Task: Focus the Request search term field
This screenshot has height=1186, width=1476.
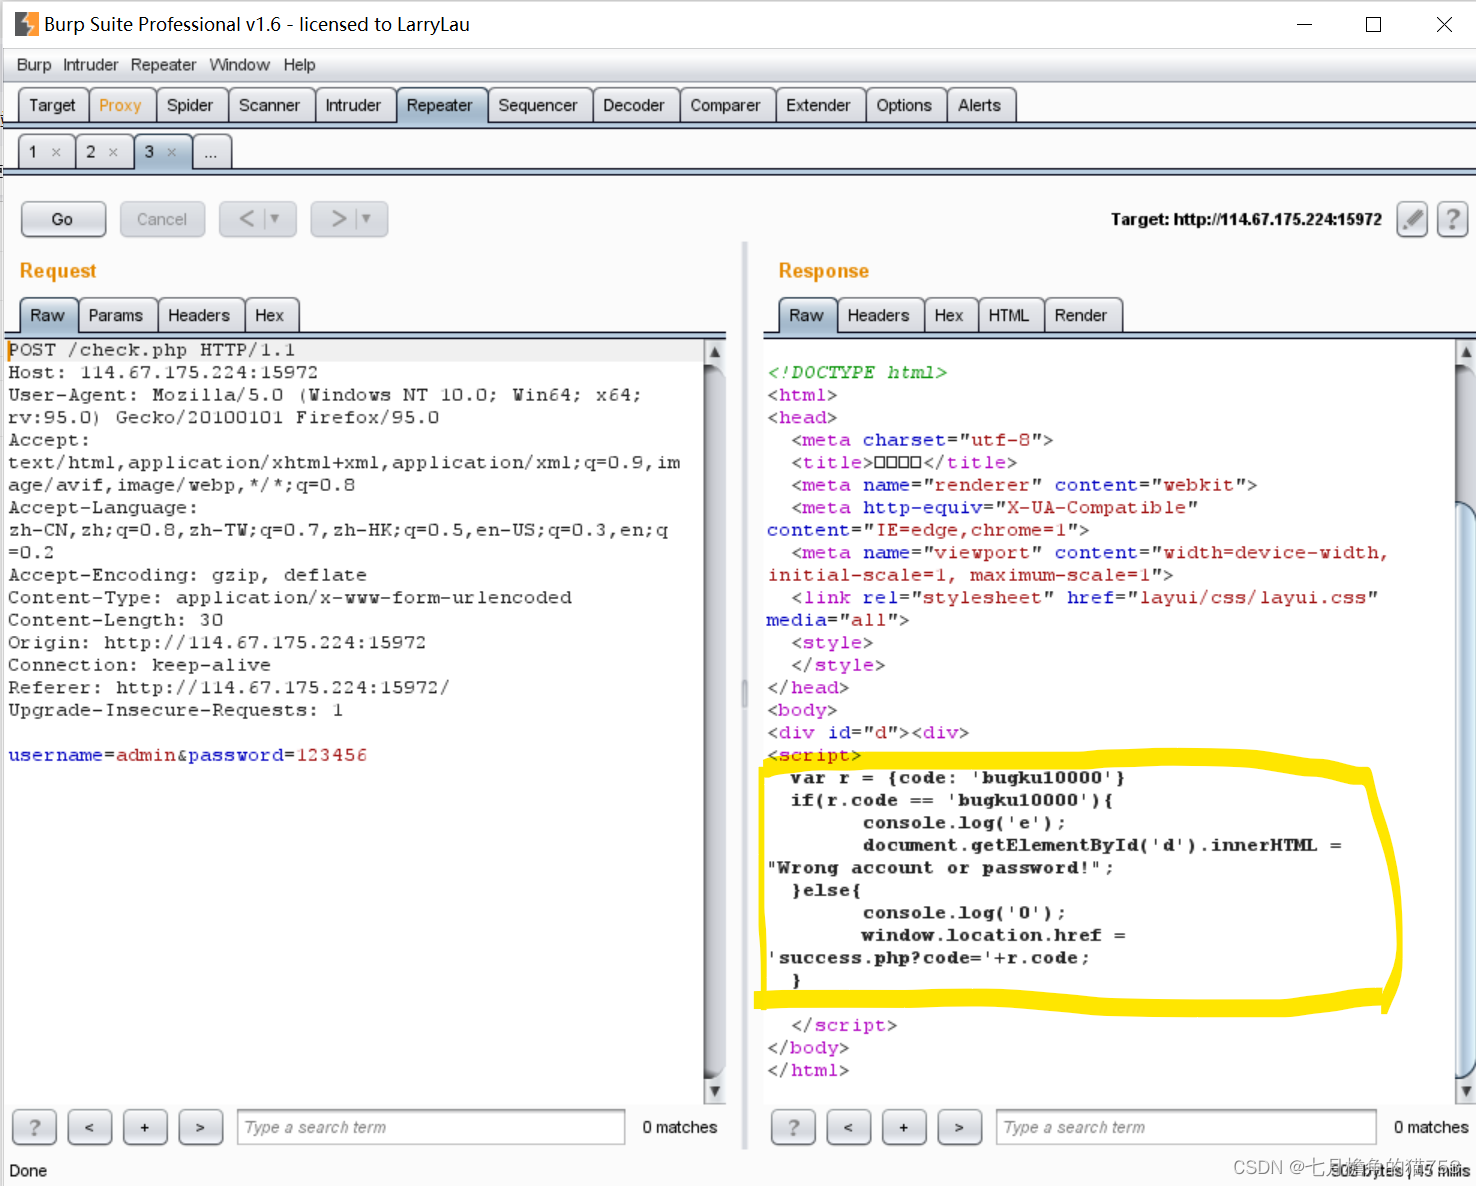Action: pos(431,1127)
